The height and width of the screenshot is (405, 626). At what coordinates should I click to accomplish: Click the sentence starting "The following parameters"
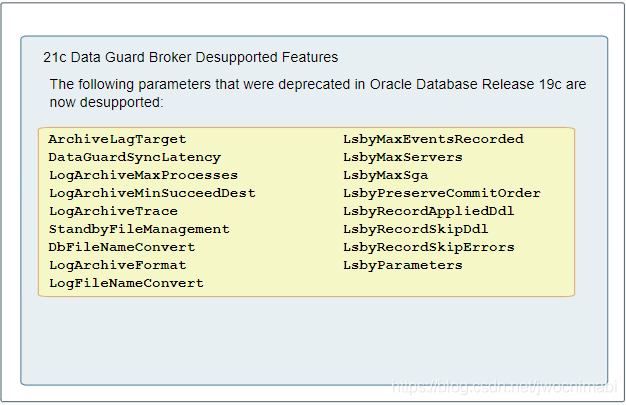pyautogui.click(x=318, y=93)
